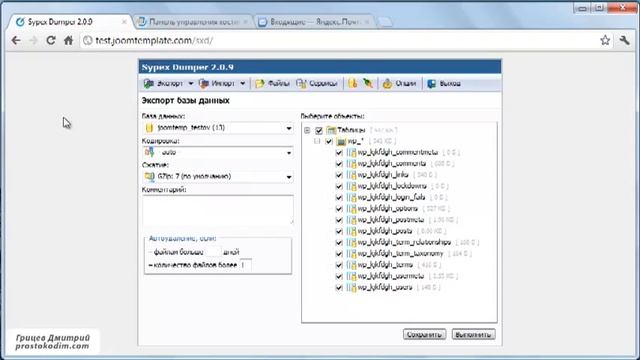Collapse the Таблицы tree node
The height and width of the screenshot is (360, 640).
[x=307, y=131]
